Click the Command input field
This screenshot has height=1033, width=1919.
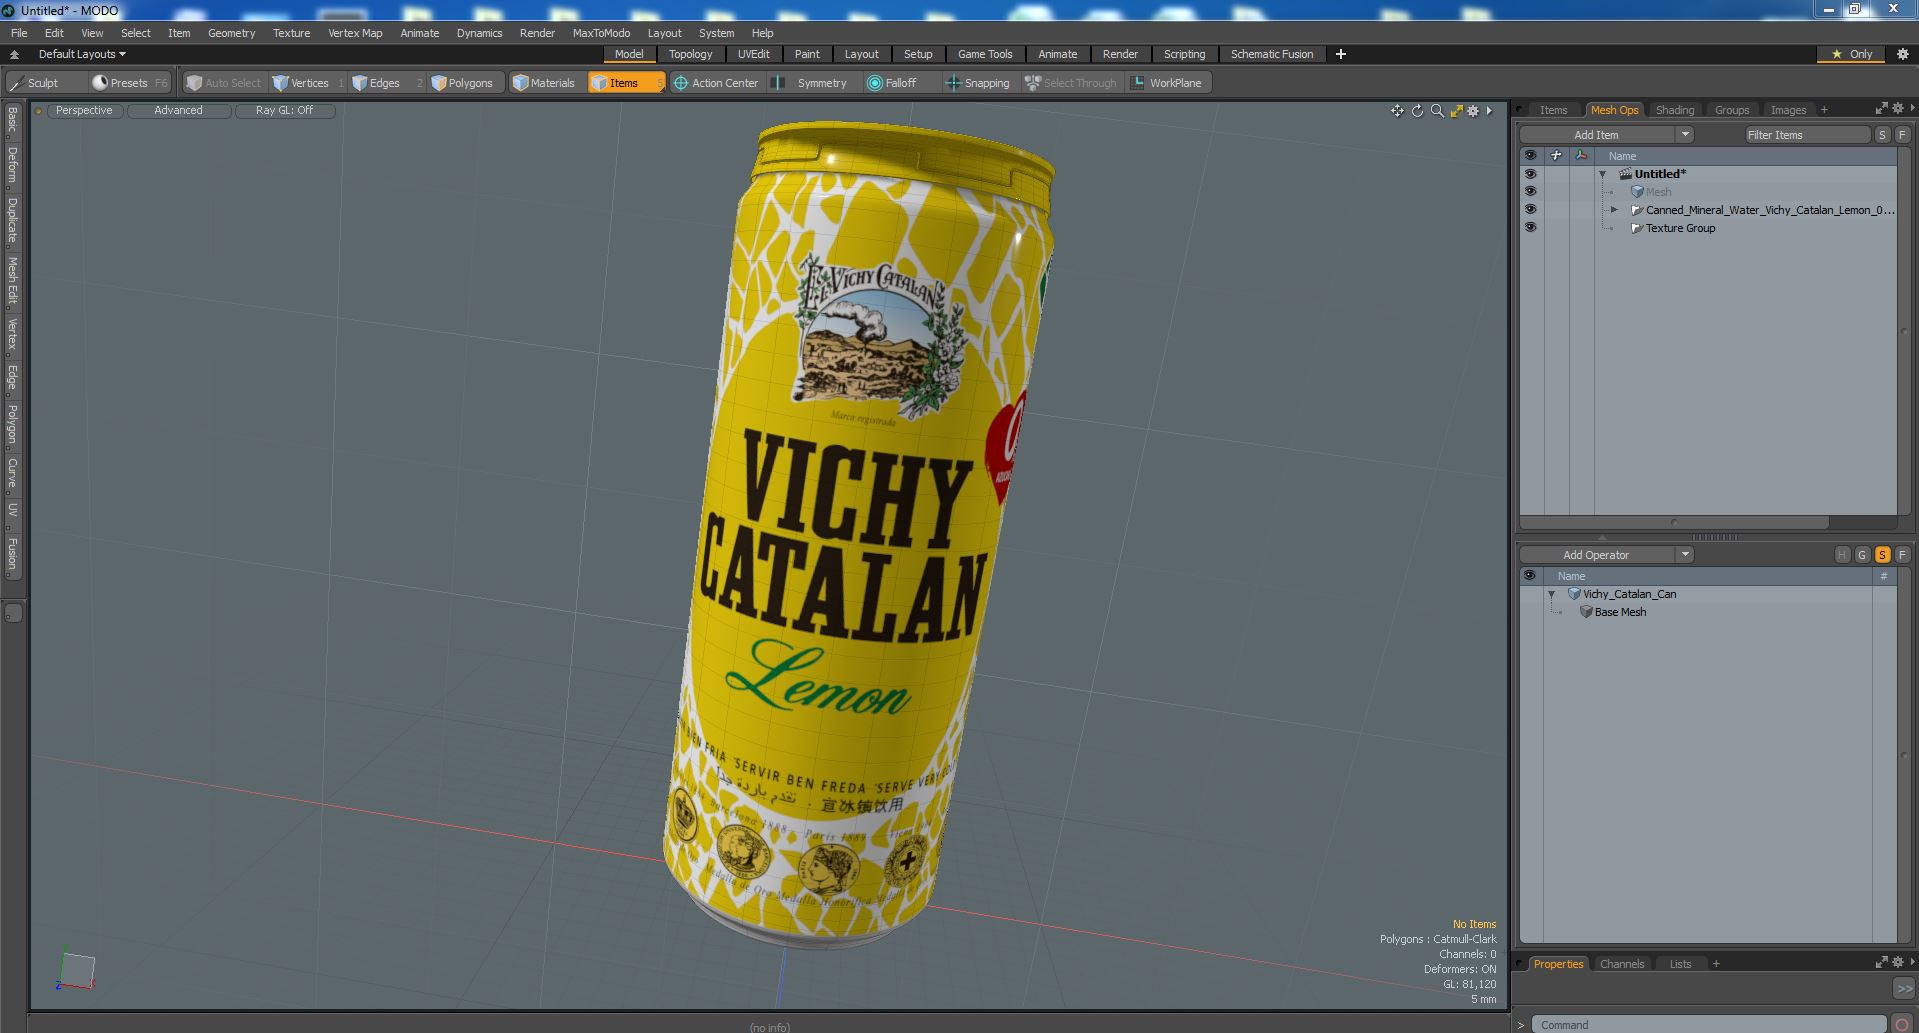pyautogui.click(x=1708, y=1024)
